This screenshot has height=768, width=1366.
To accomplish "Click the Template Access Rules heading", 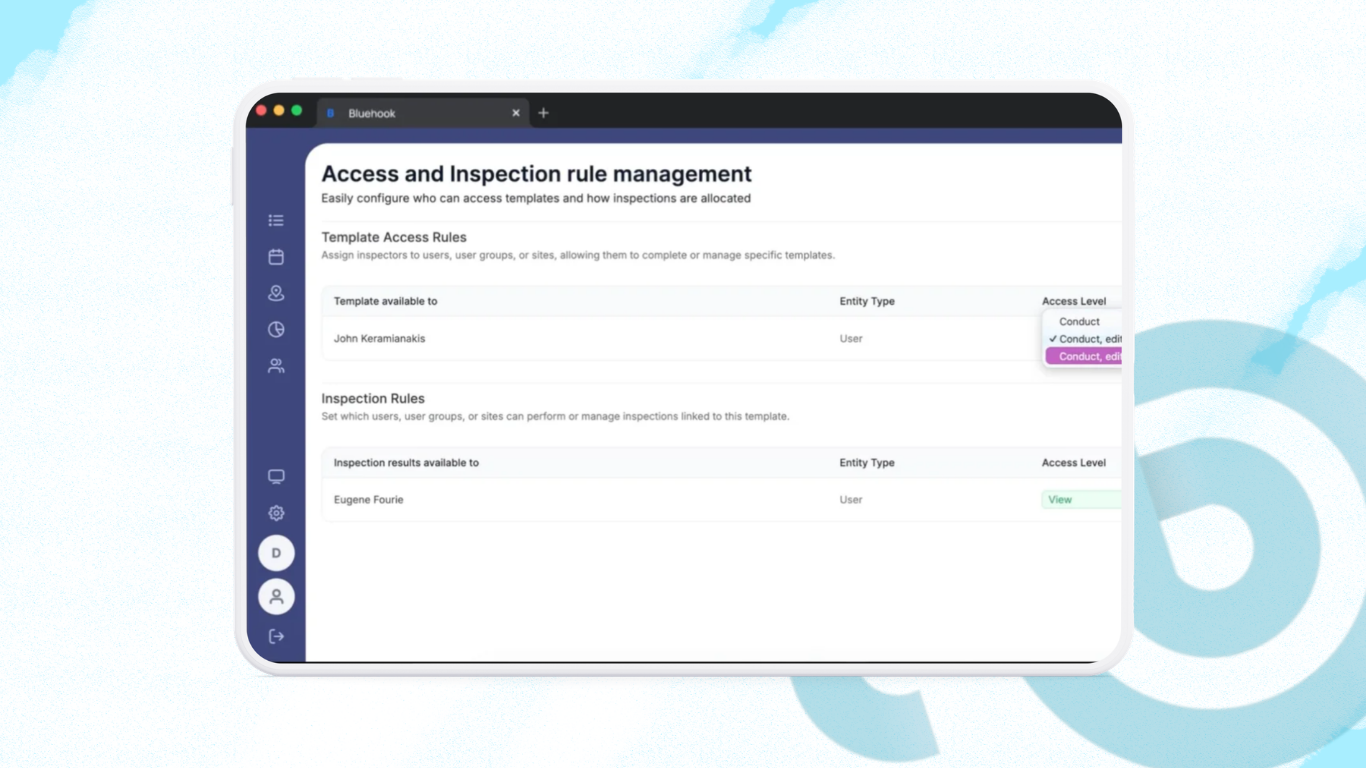I will click(x=394, y=237).
